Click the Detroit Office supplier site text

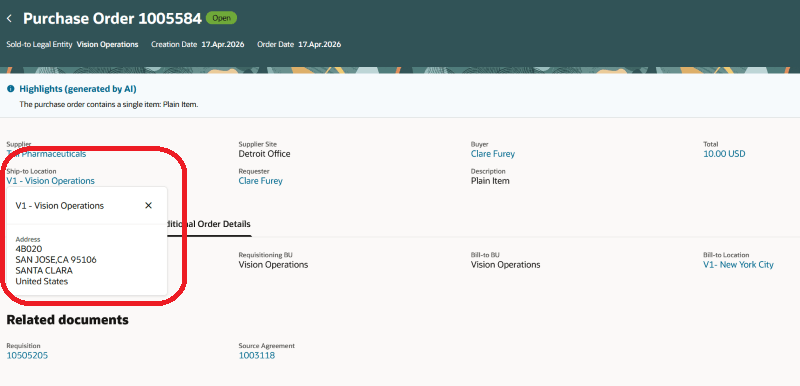point(264,153)
